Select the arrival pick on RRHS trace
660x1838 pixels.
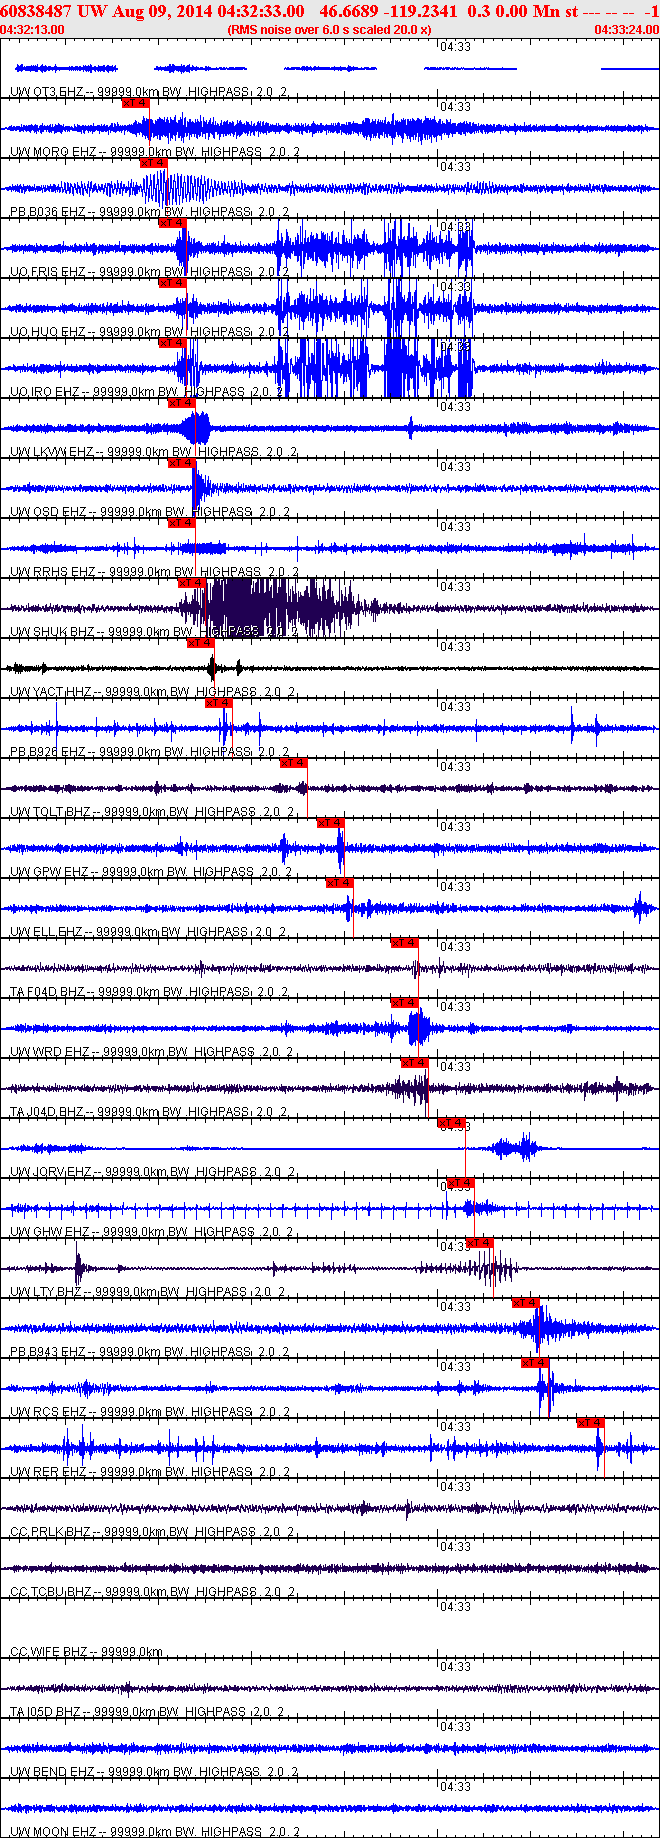tap(181, 522)
